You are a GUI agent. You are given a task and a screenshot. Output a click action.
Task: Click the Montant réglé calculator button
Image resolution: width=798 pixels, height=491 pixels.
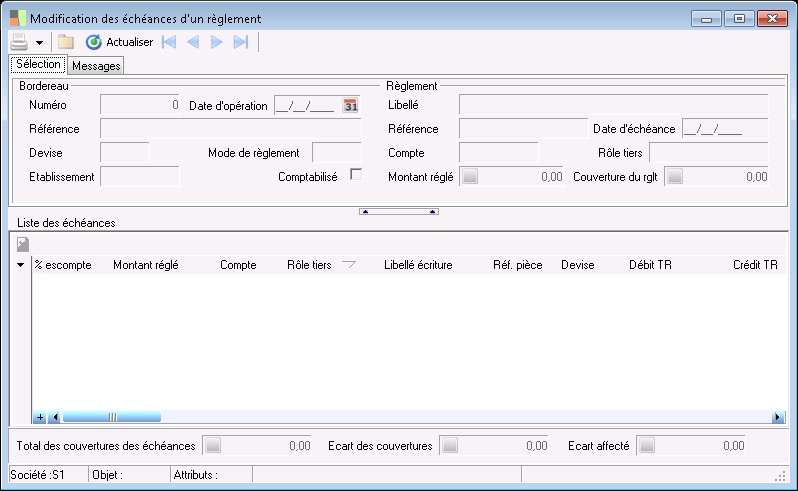click(470, 177)
